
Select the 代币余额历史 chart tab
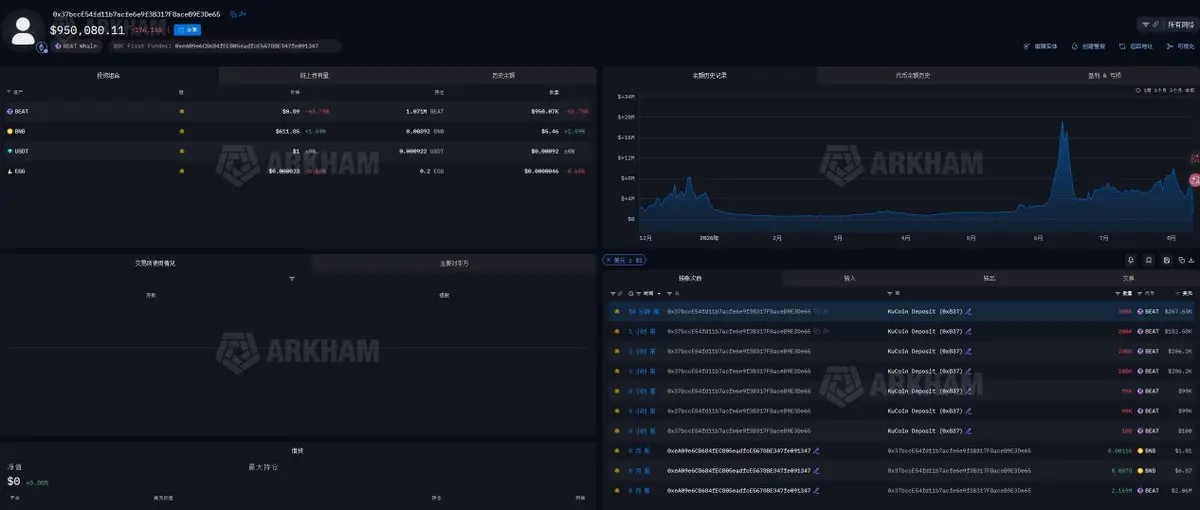click(x=912, y=75)
